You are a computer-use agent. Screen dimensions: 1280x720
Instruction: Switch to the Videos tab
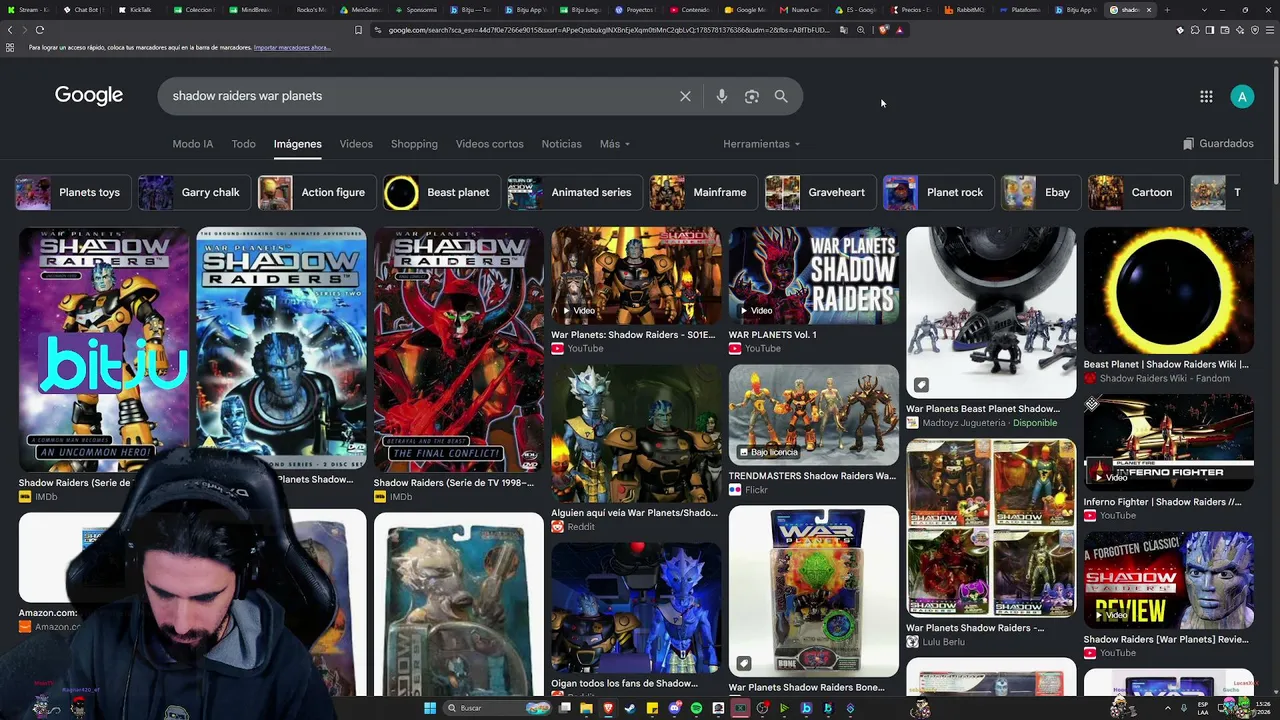click(356, 144)
